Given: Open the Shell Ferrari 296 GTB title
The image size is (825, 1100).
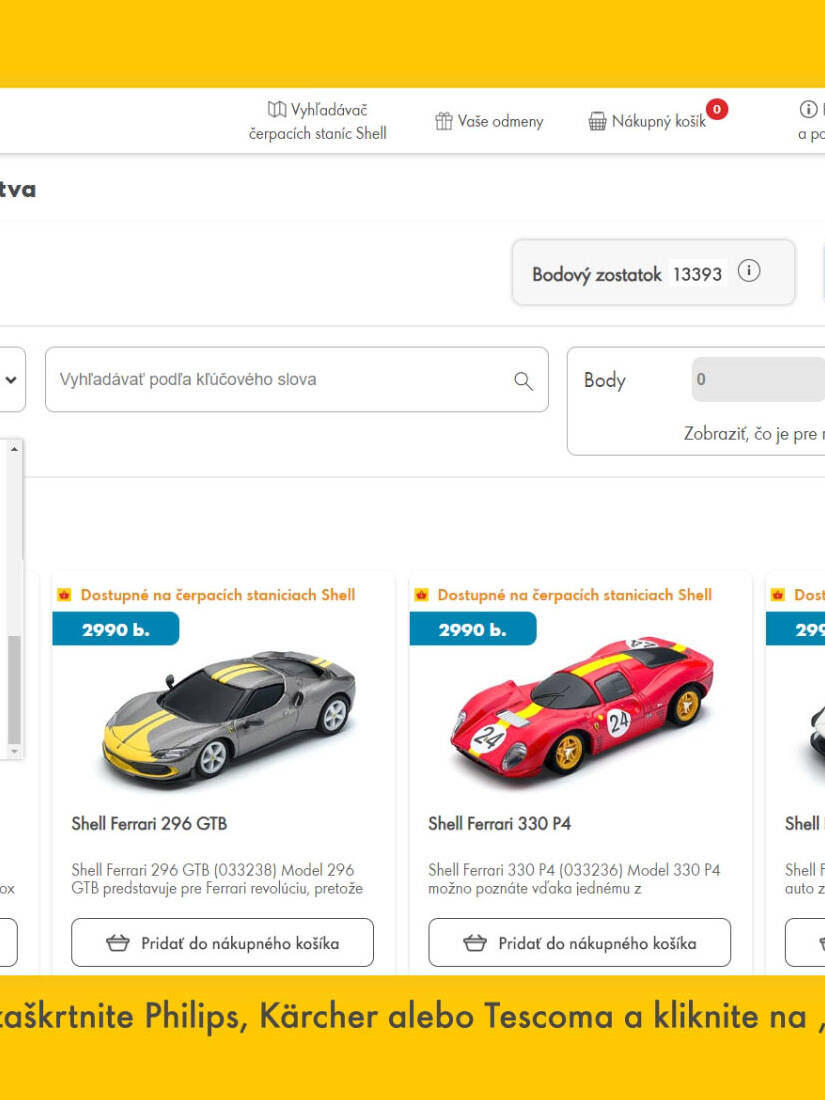Looking at the screenshot, I should (x=149, y=824).
